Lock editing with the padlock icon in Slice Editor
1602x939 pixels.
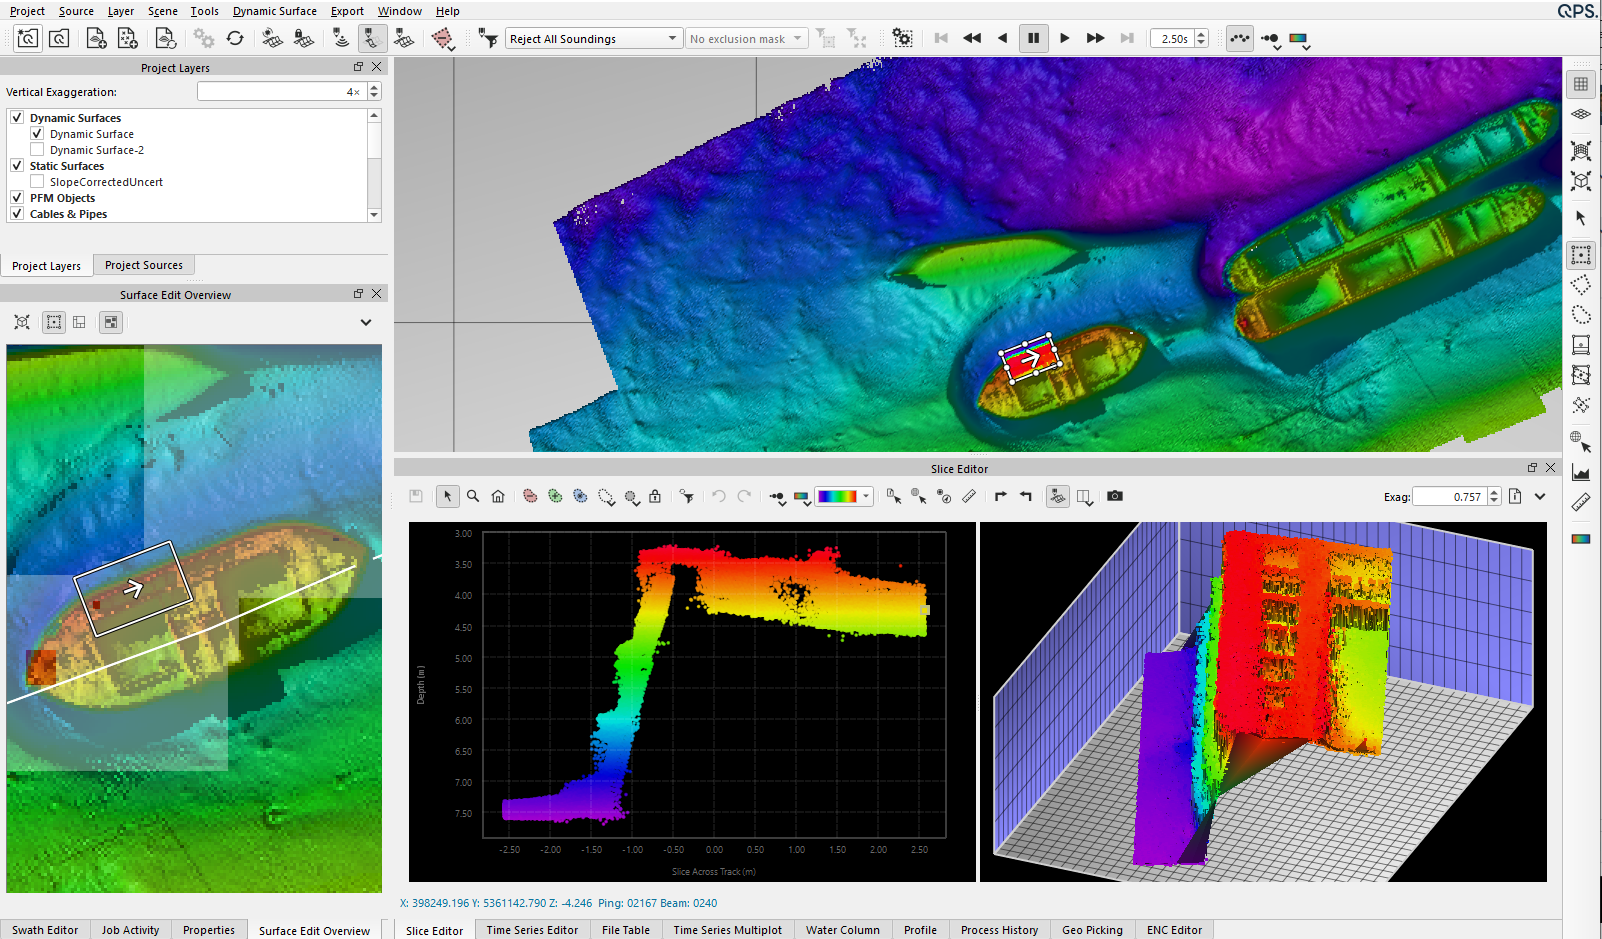[655, 496]
